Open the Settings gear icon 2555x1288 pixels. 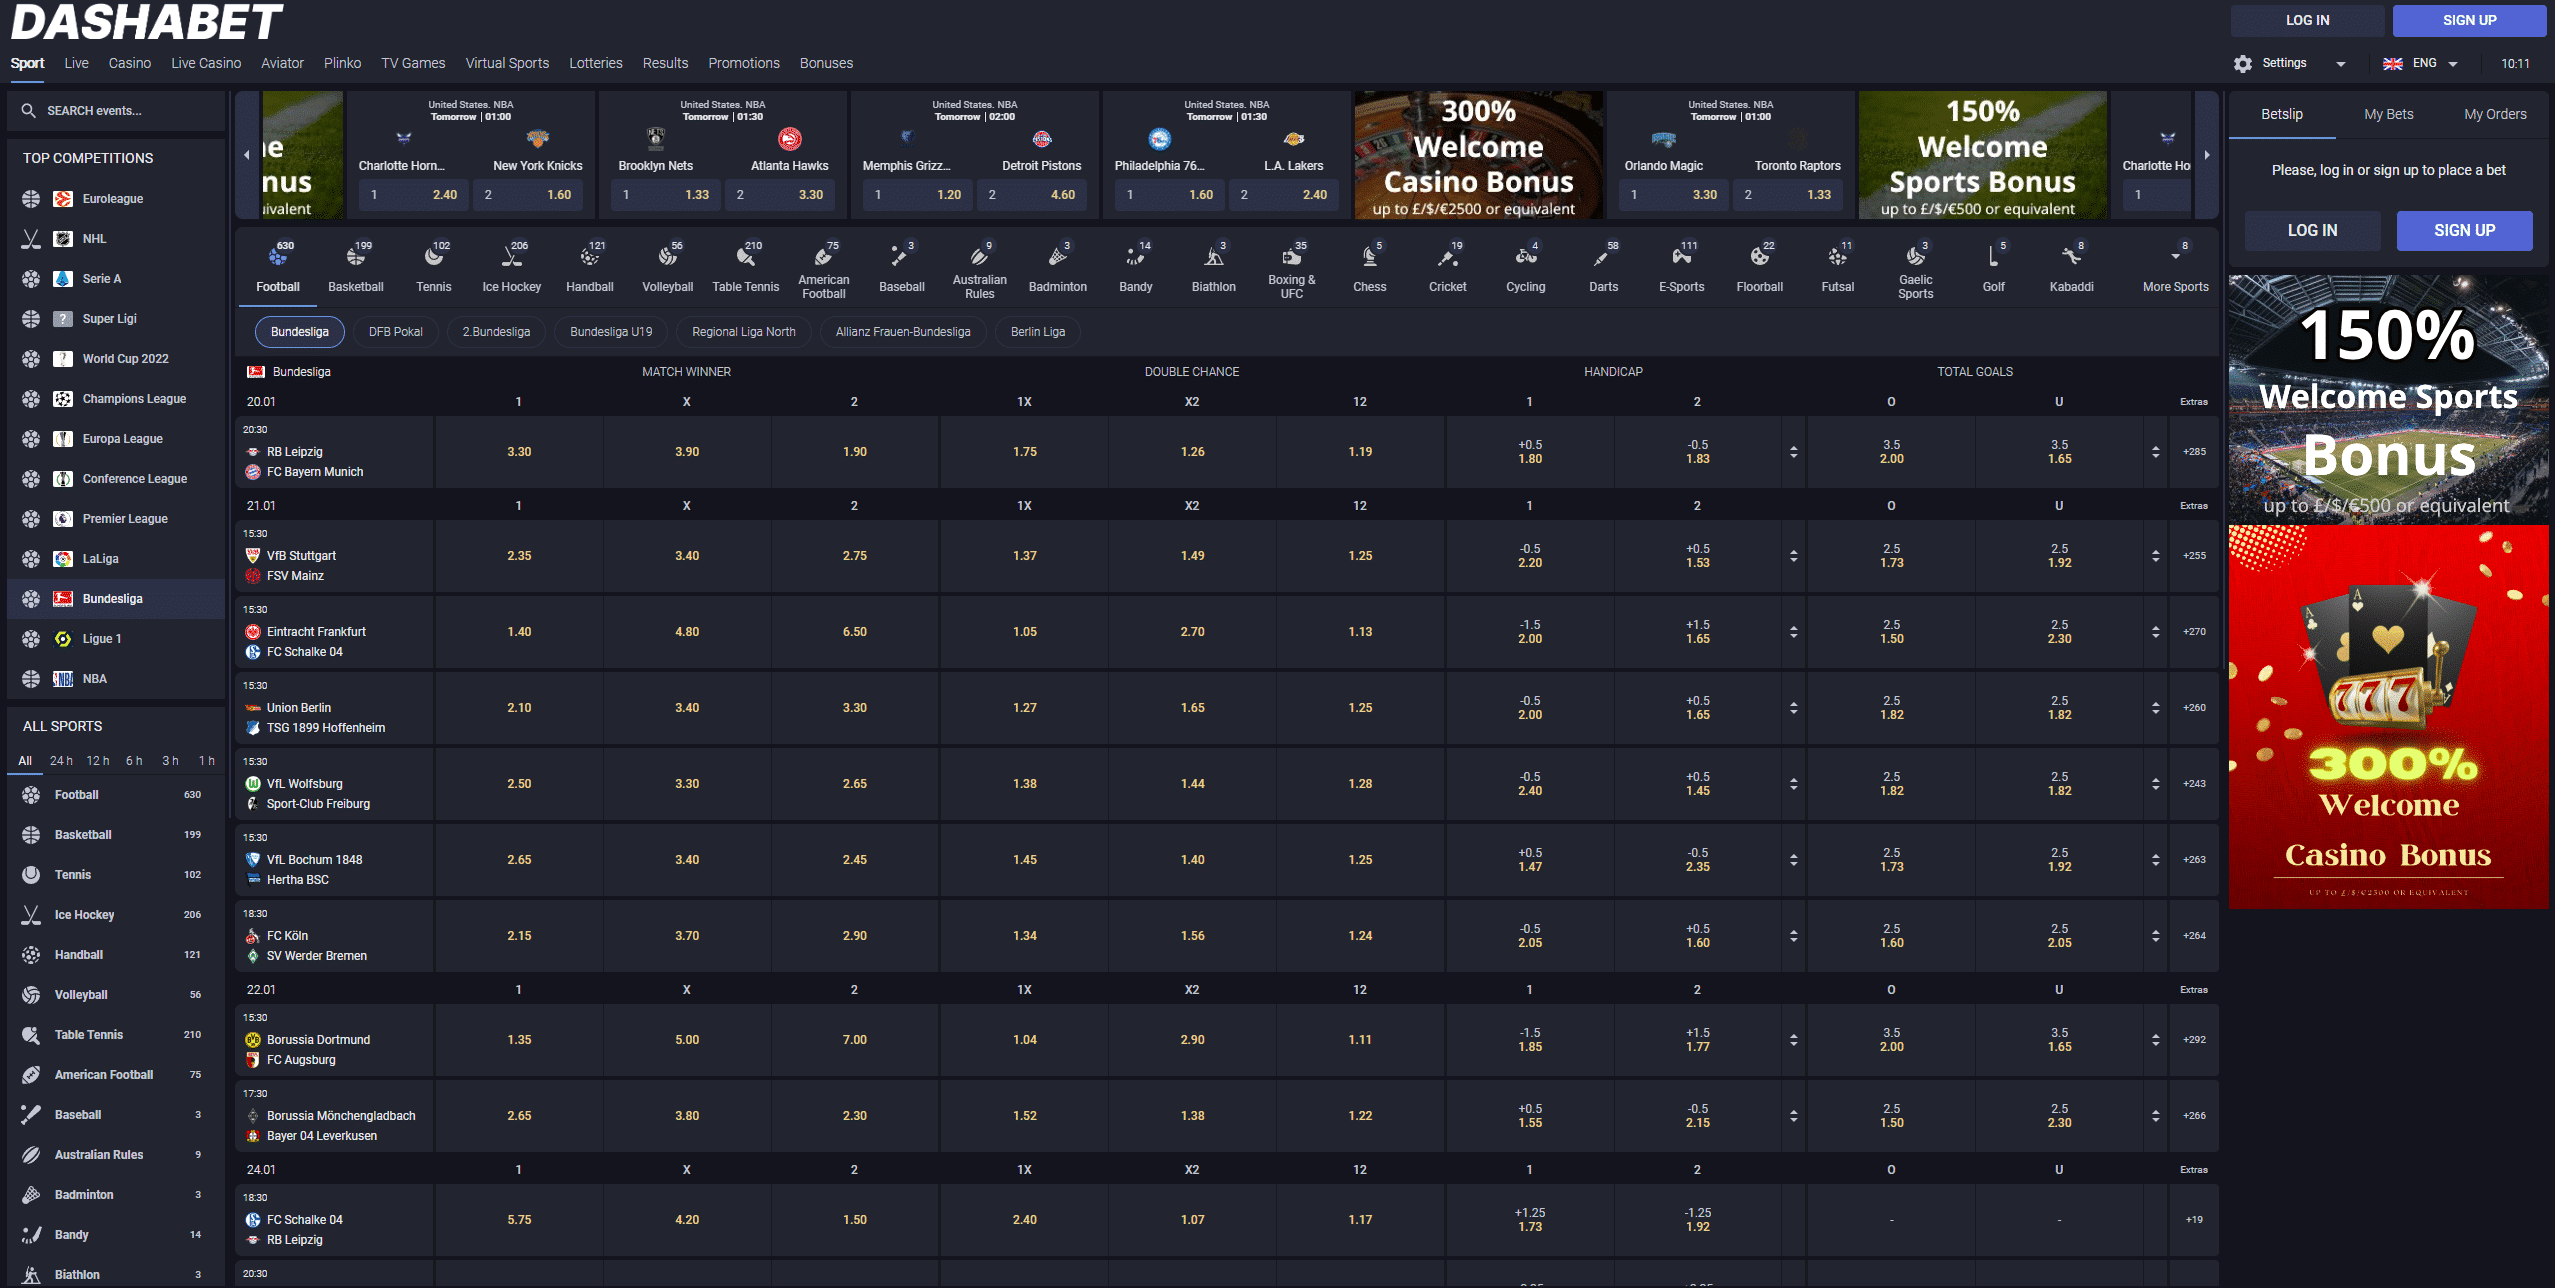pyautogui.click(x=2243, y=64)
